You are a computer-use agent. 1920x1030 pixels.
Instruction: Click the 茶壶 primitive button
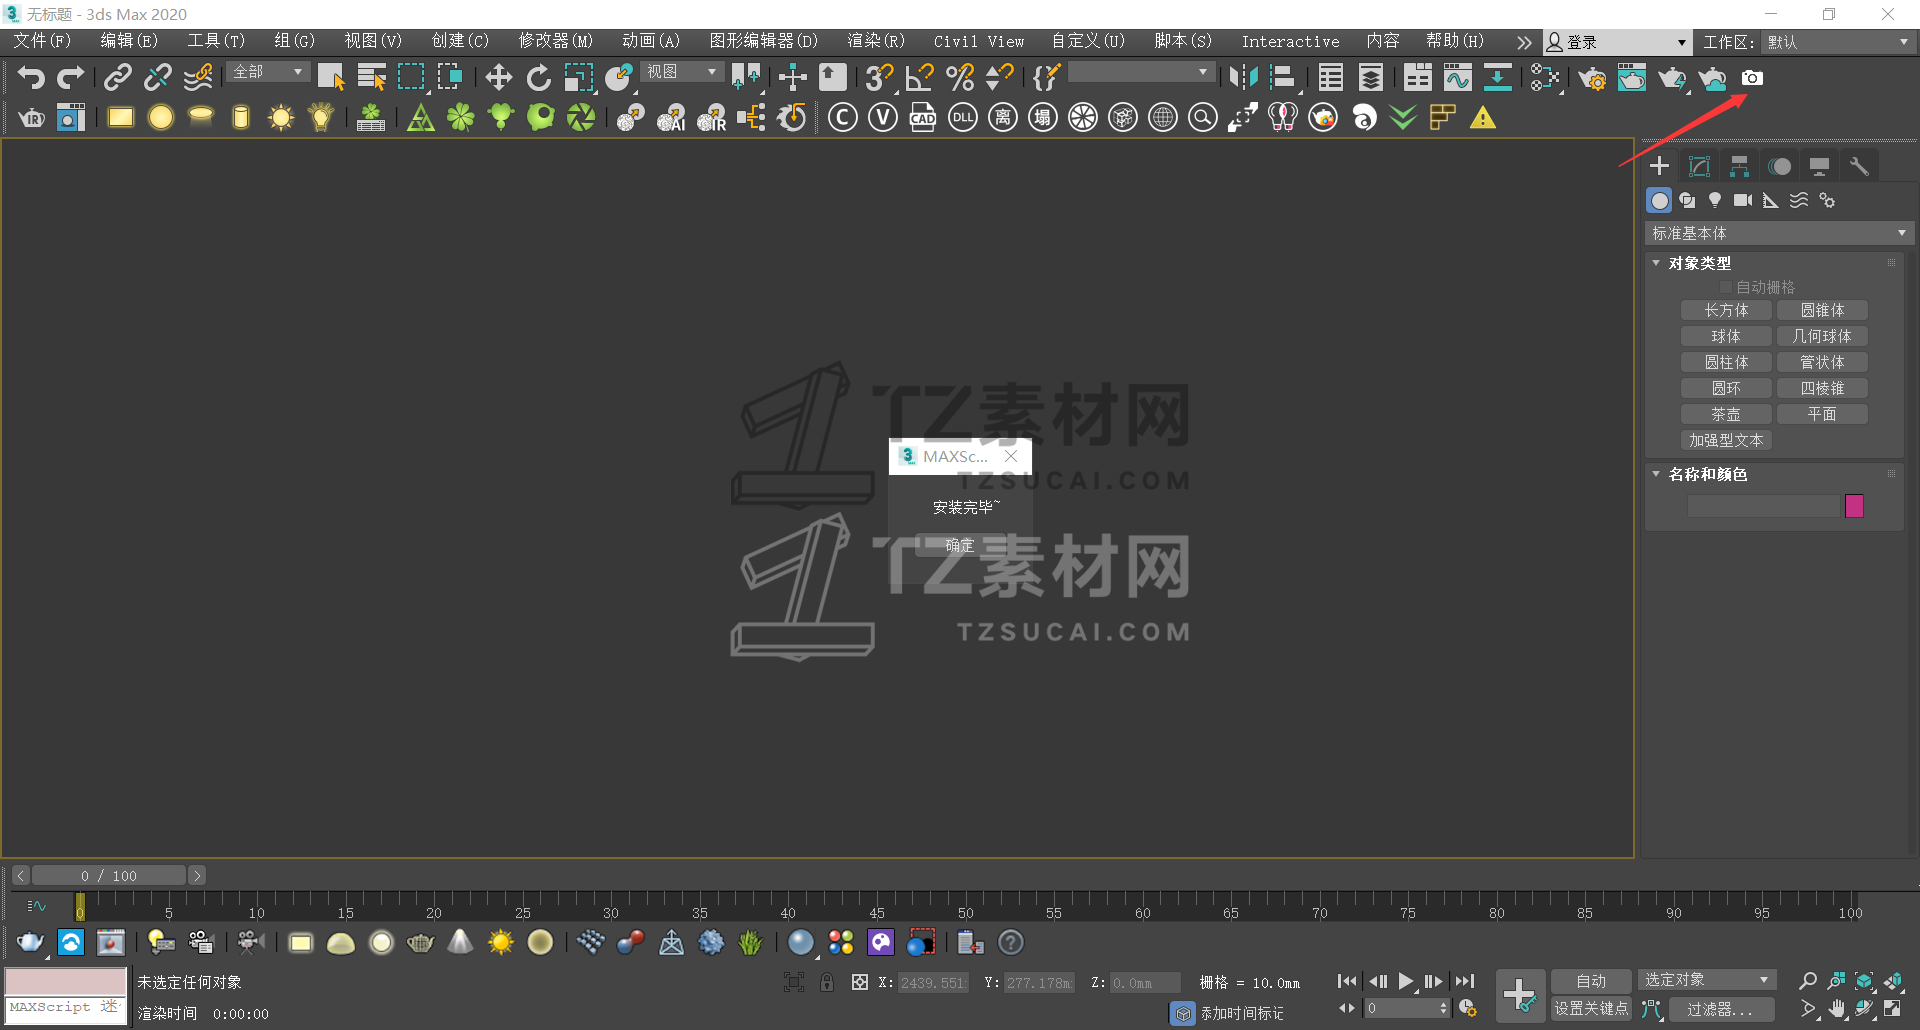coord(1726,414)
